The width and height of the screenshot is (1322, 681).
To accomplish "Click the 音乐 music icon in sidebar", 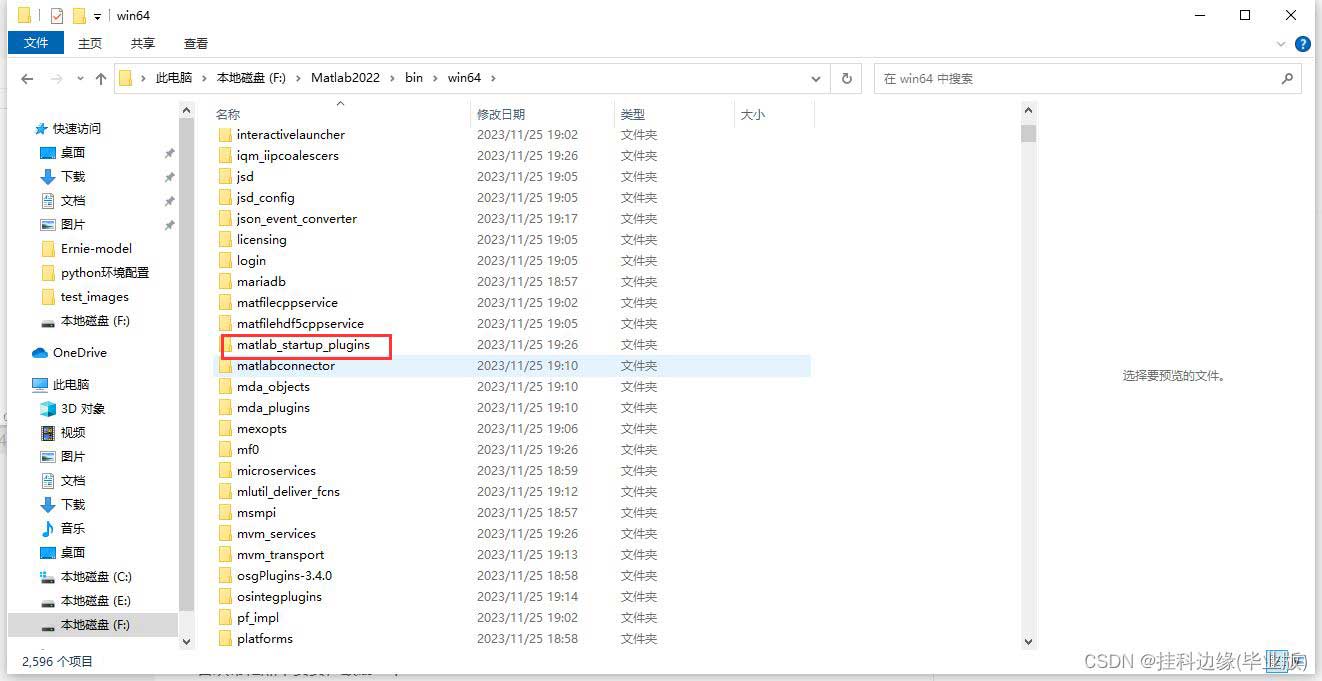I will coord(47,529).
